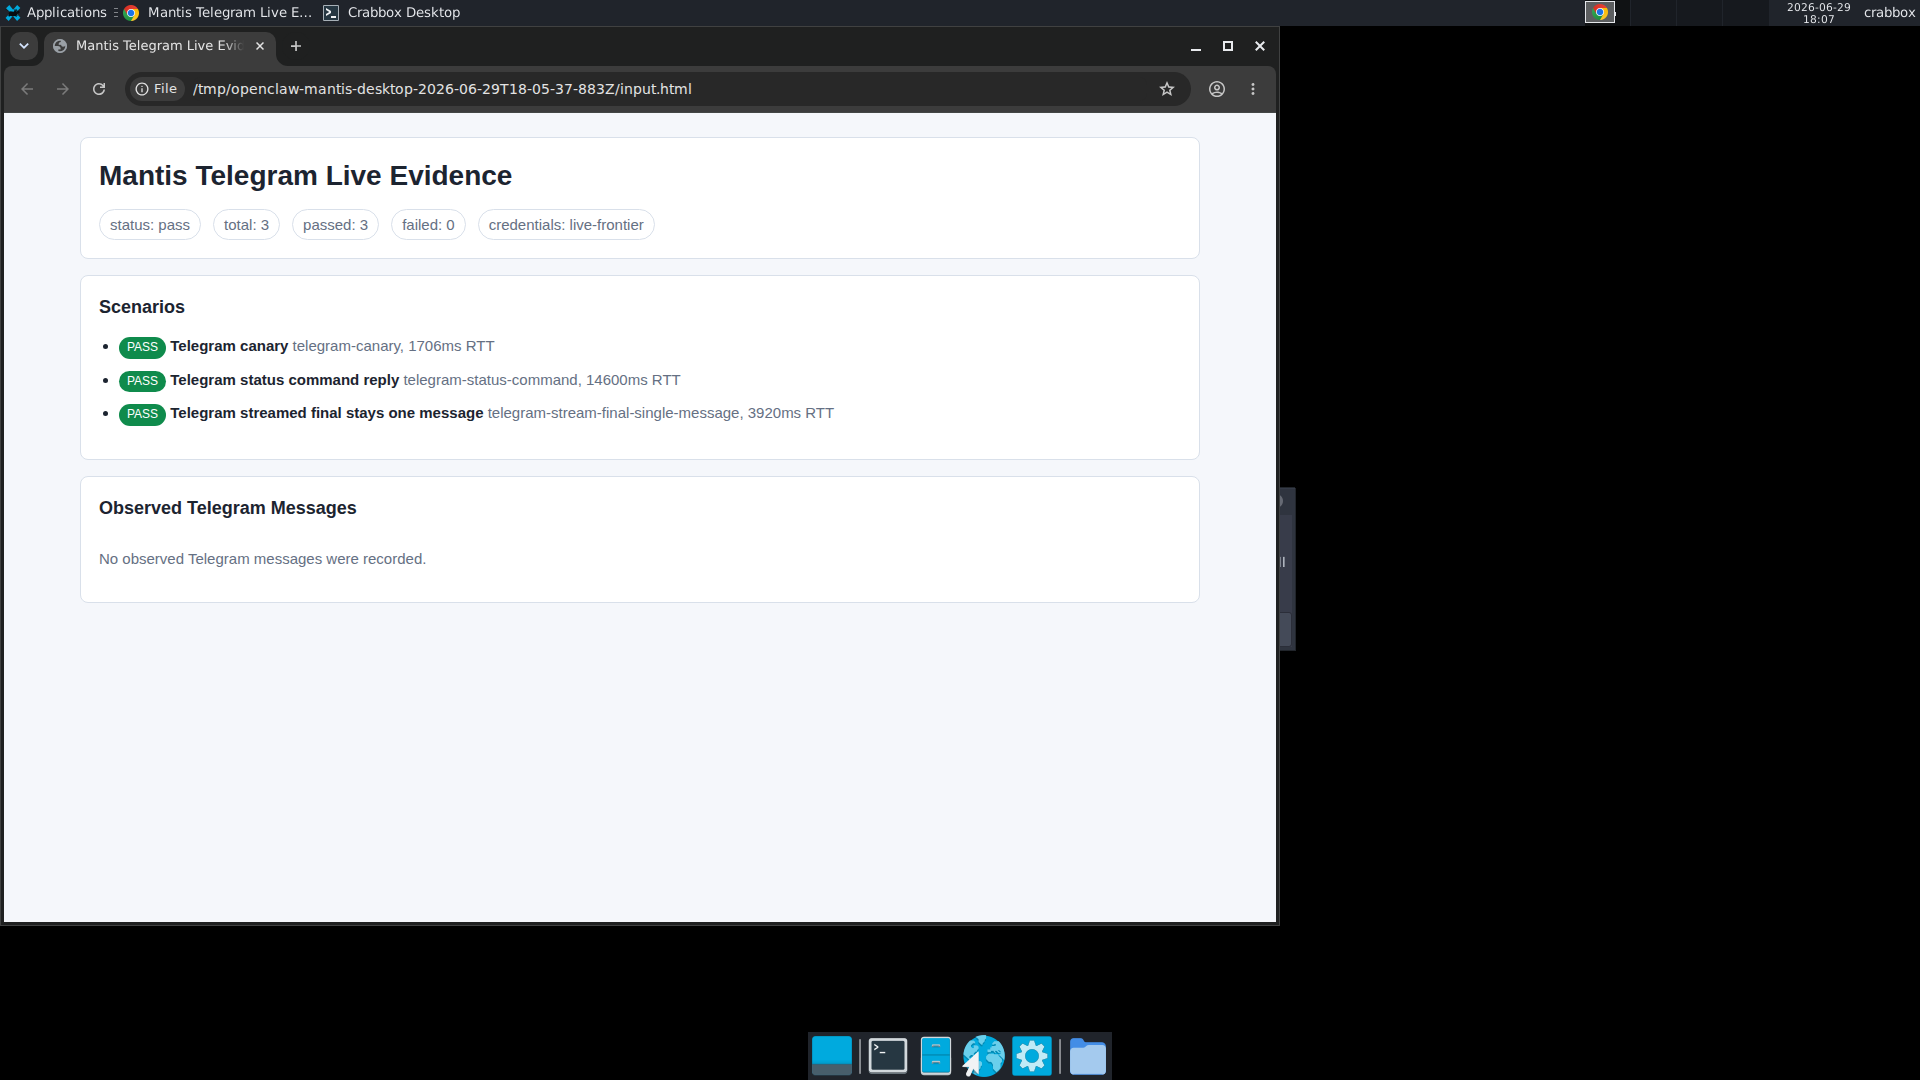The height and width of the screenshot is (1080, 1920).
Task: Click the crabbox user label
Action: tap(1889, 13)
